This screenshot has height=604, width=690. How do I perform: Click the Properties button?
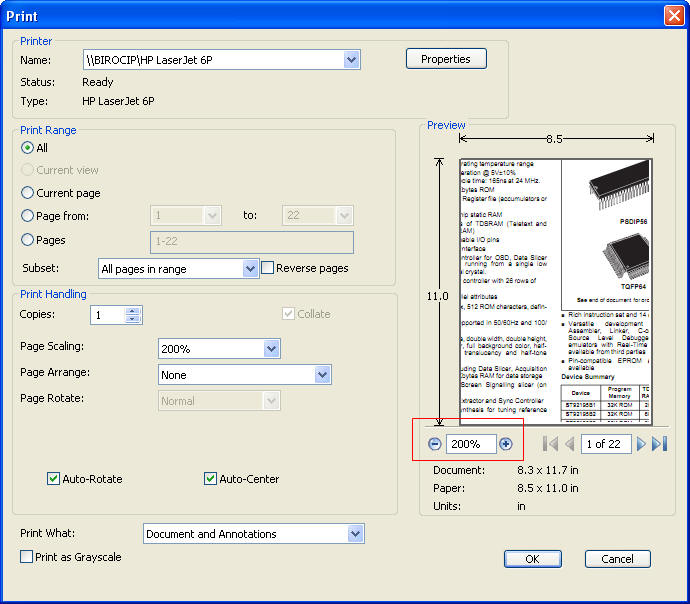pyautogui.click(x=446, y=59)
